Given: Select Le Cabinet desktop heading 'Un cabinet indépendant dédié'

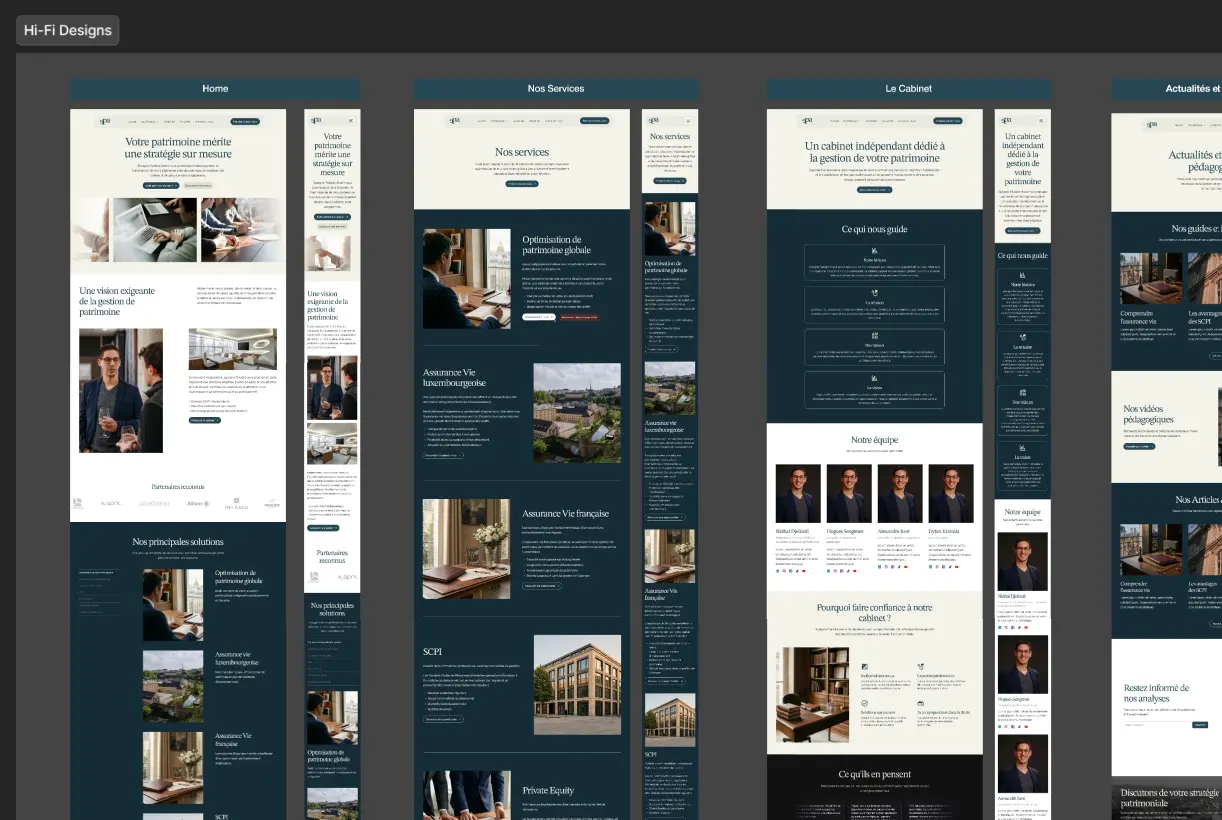Looking at the screenshot, I should tap(875, 152).
